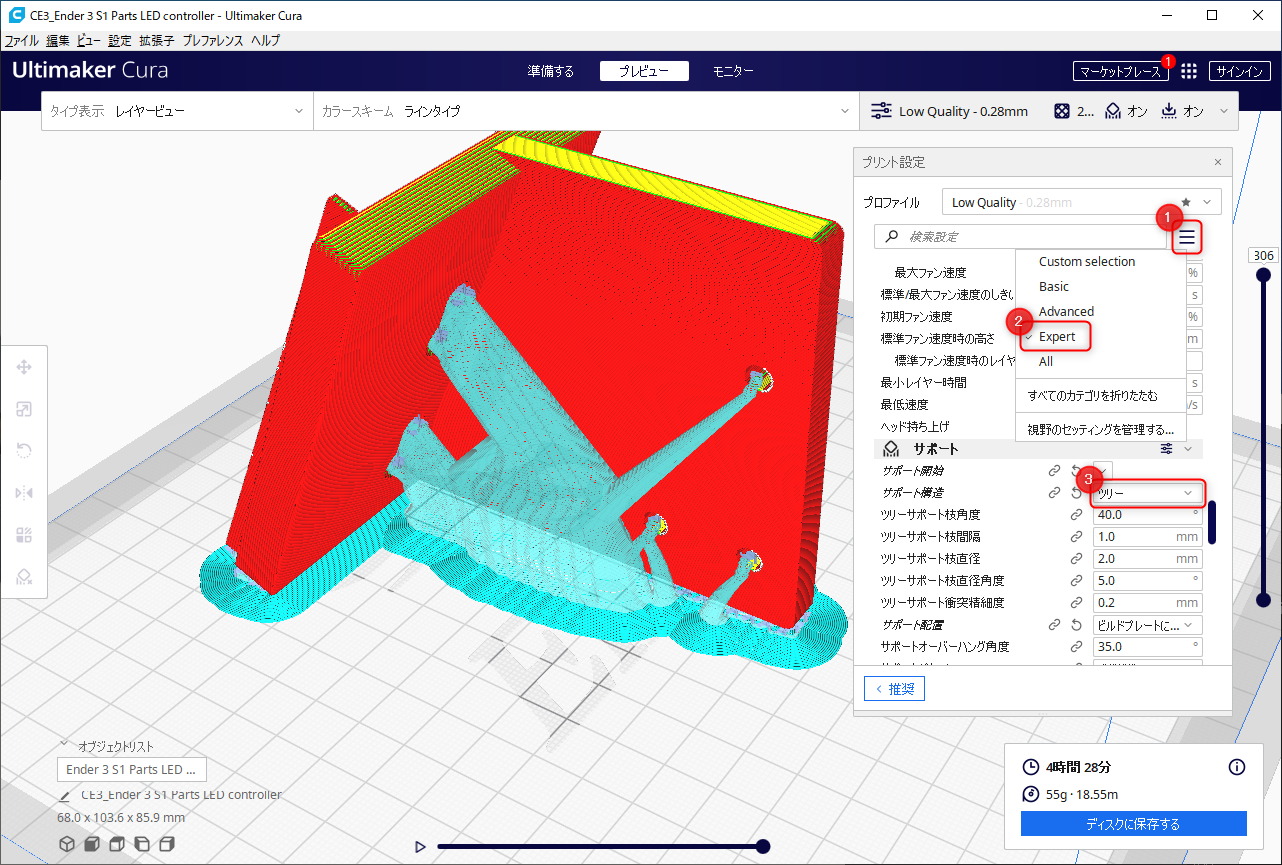This screenshot has height=865, width=1282.
Task: Open the 編集 menu
Action: click(x=58, y=41)
